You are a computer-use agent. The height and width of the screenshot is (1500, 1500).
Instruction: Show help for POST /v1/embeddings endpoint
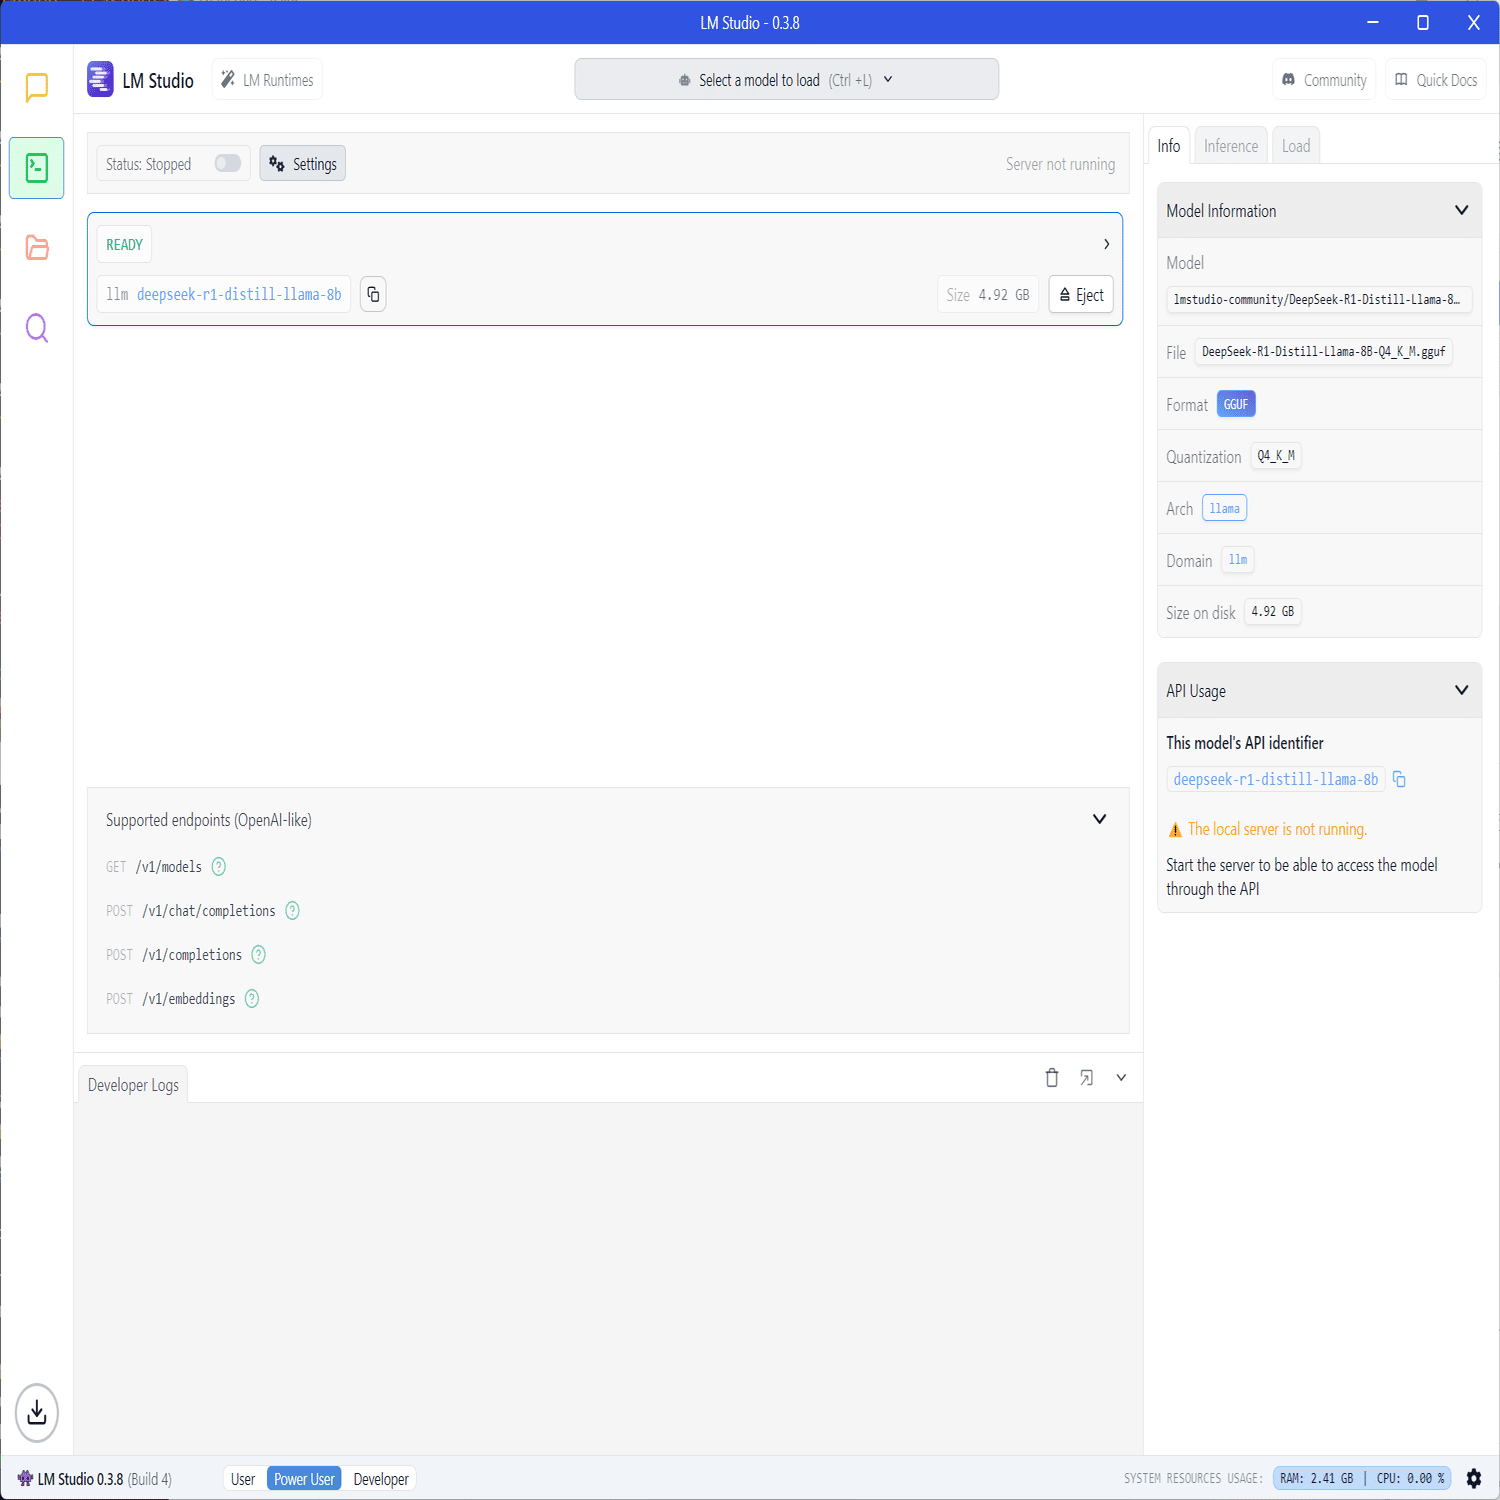252,999
